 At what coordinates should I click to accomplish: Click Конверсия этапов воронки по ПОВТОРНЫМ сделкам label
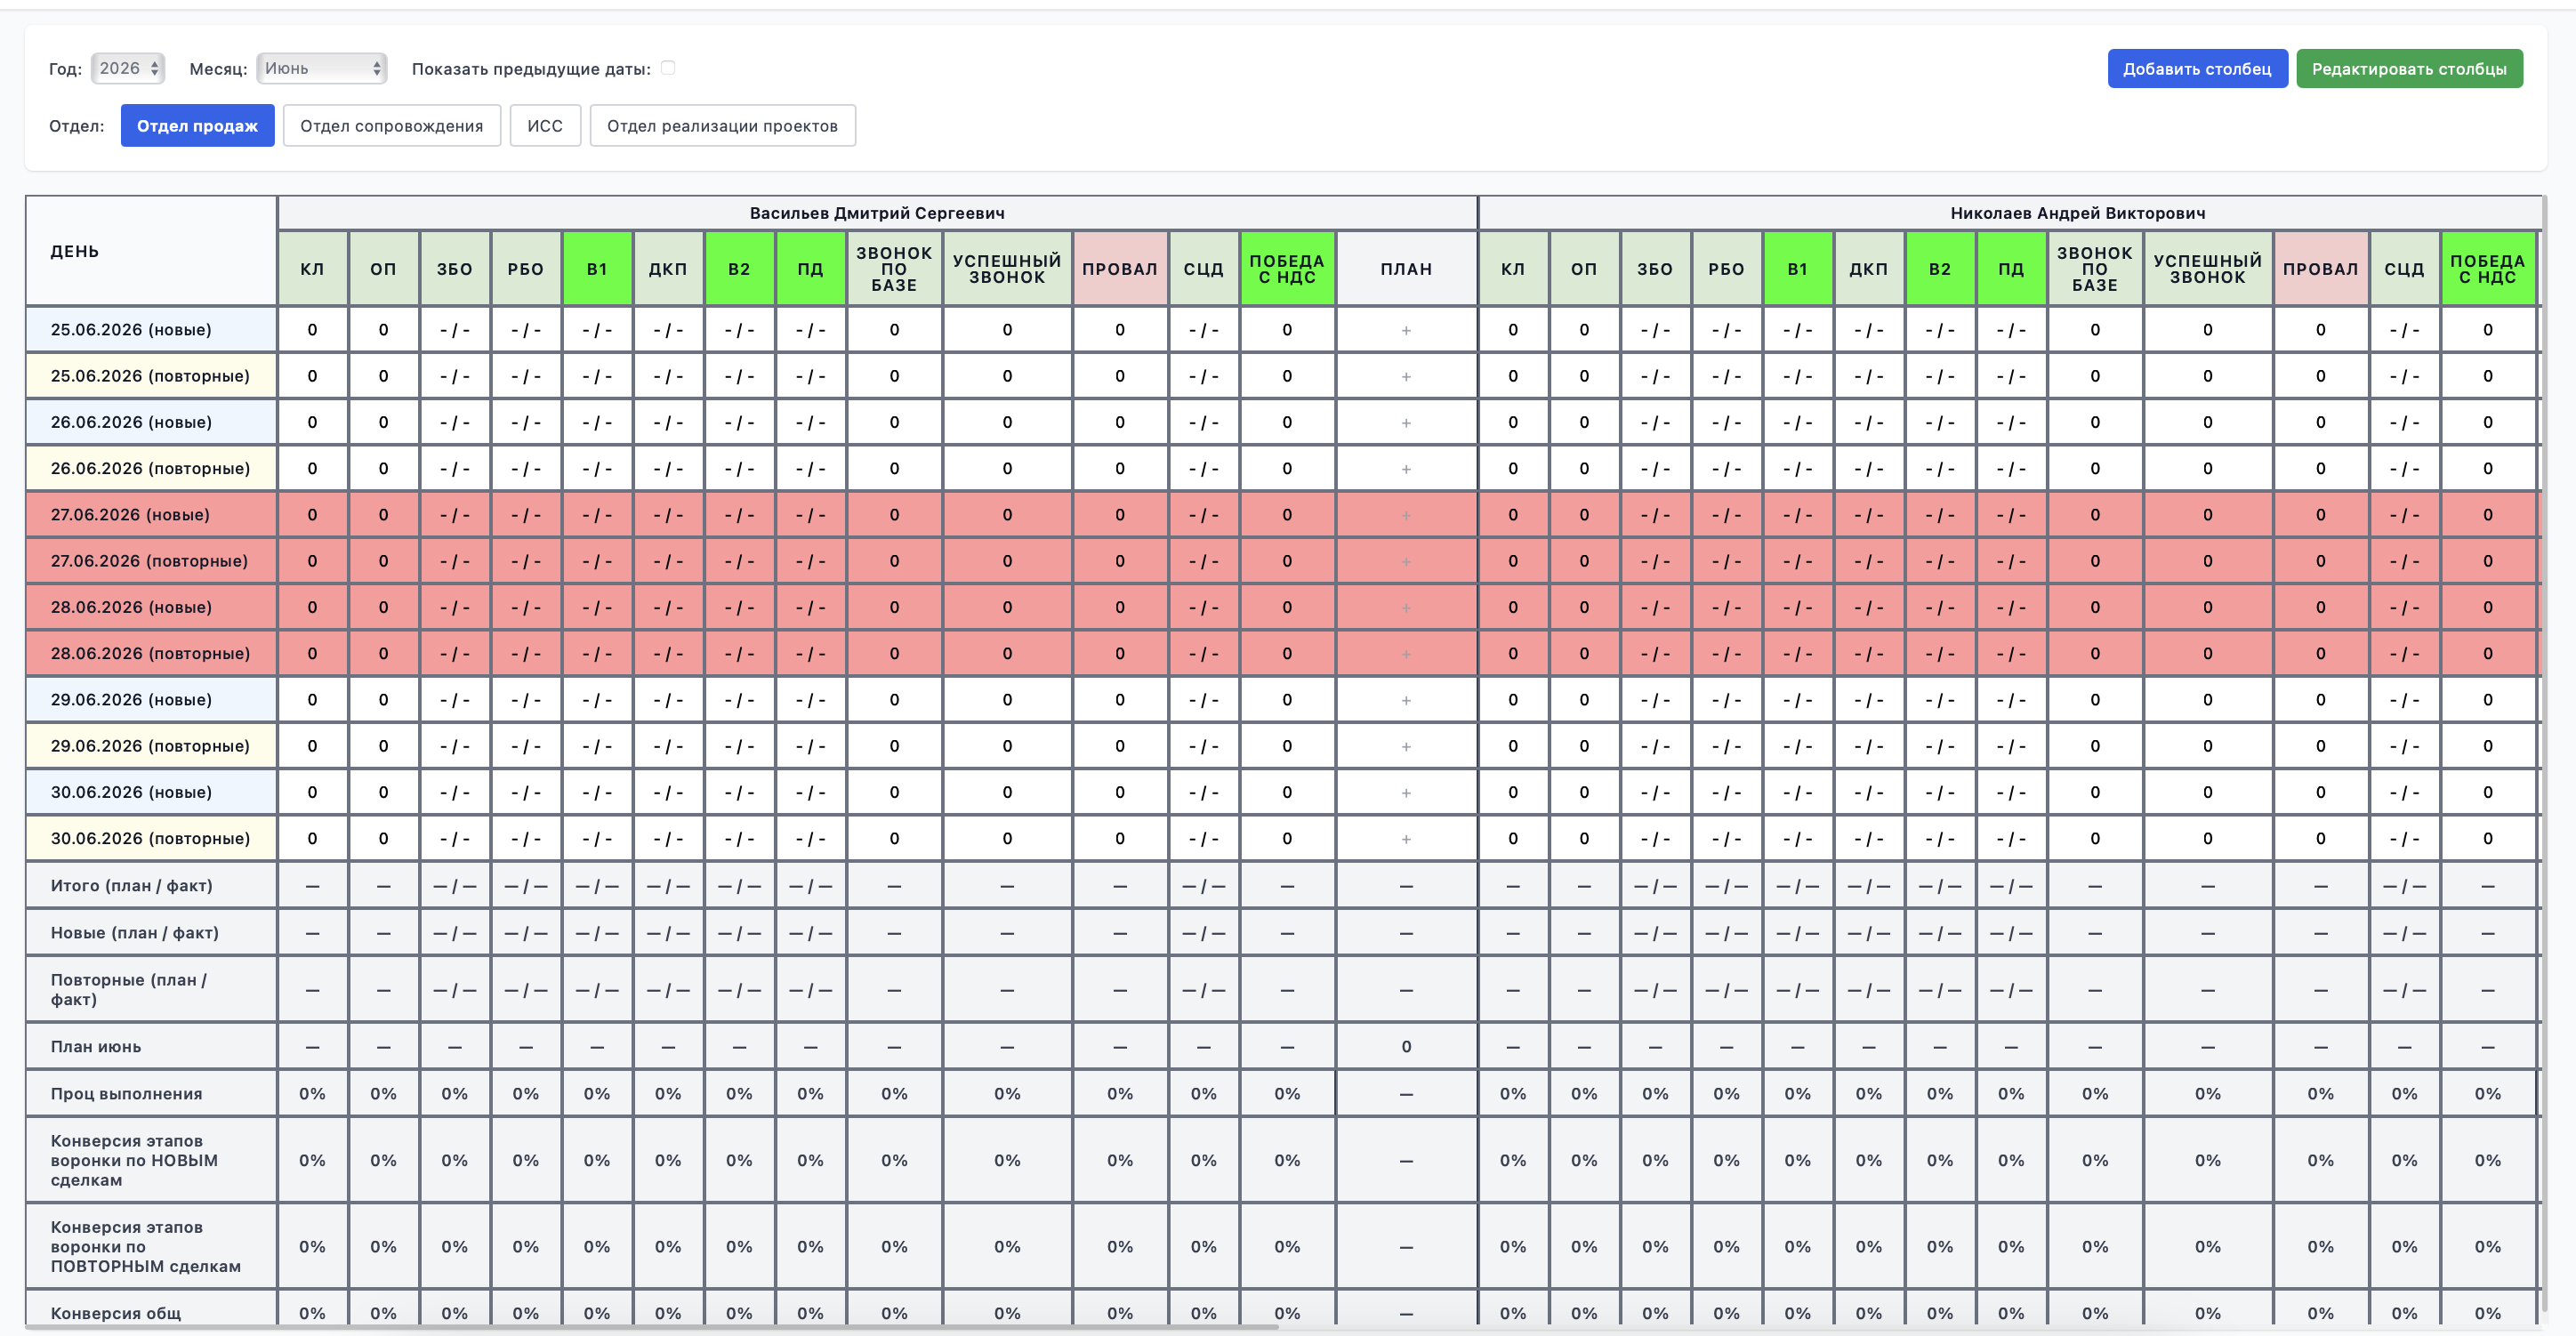(151, 1247)
